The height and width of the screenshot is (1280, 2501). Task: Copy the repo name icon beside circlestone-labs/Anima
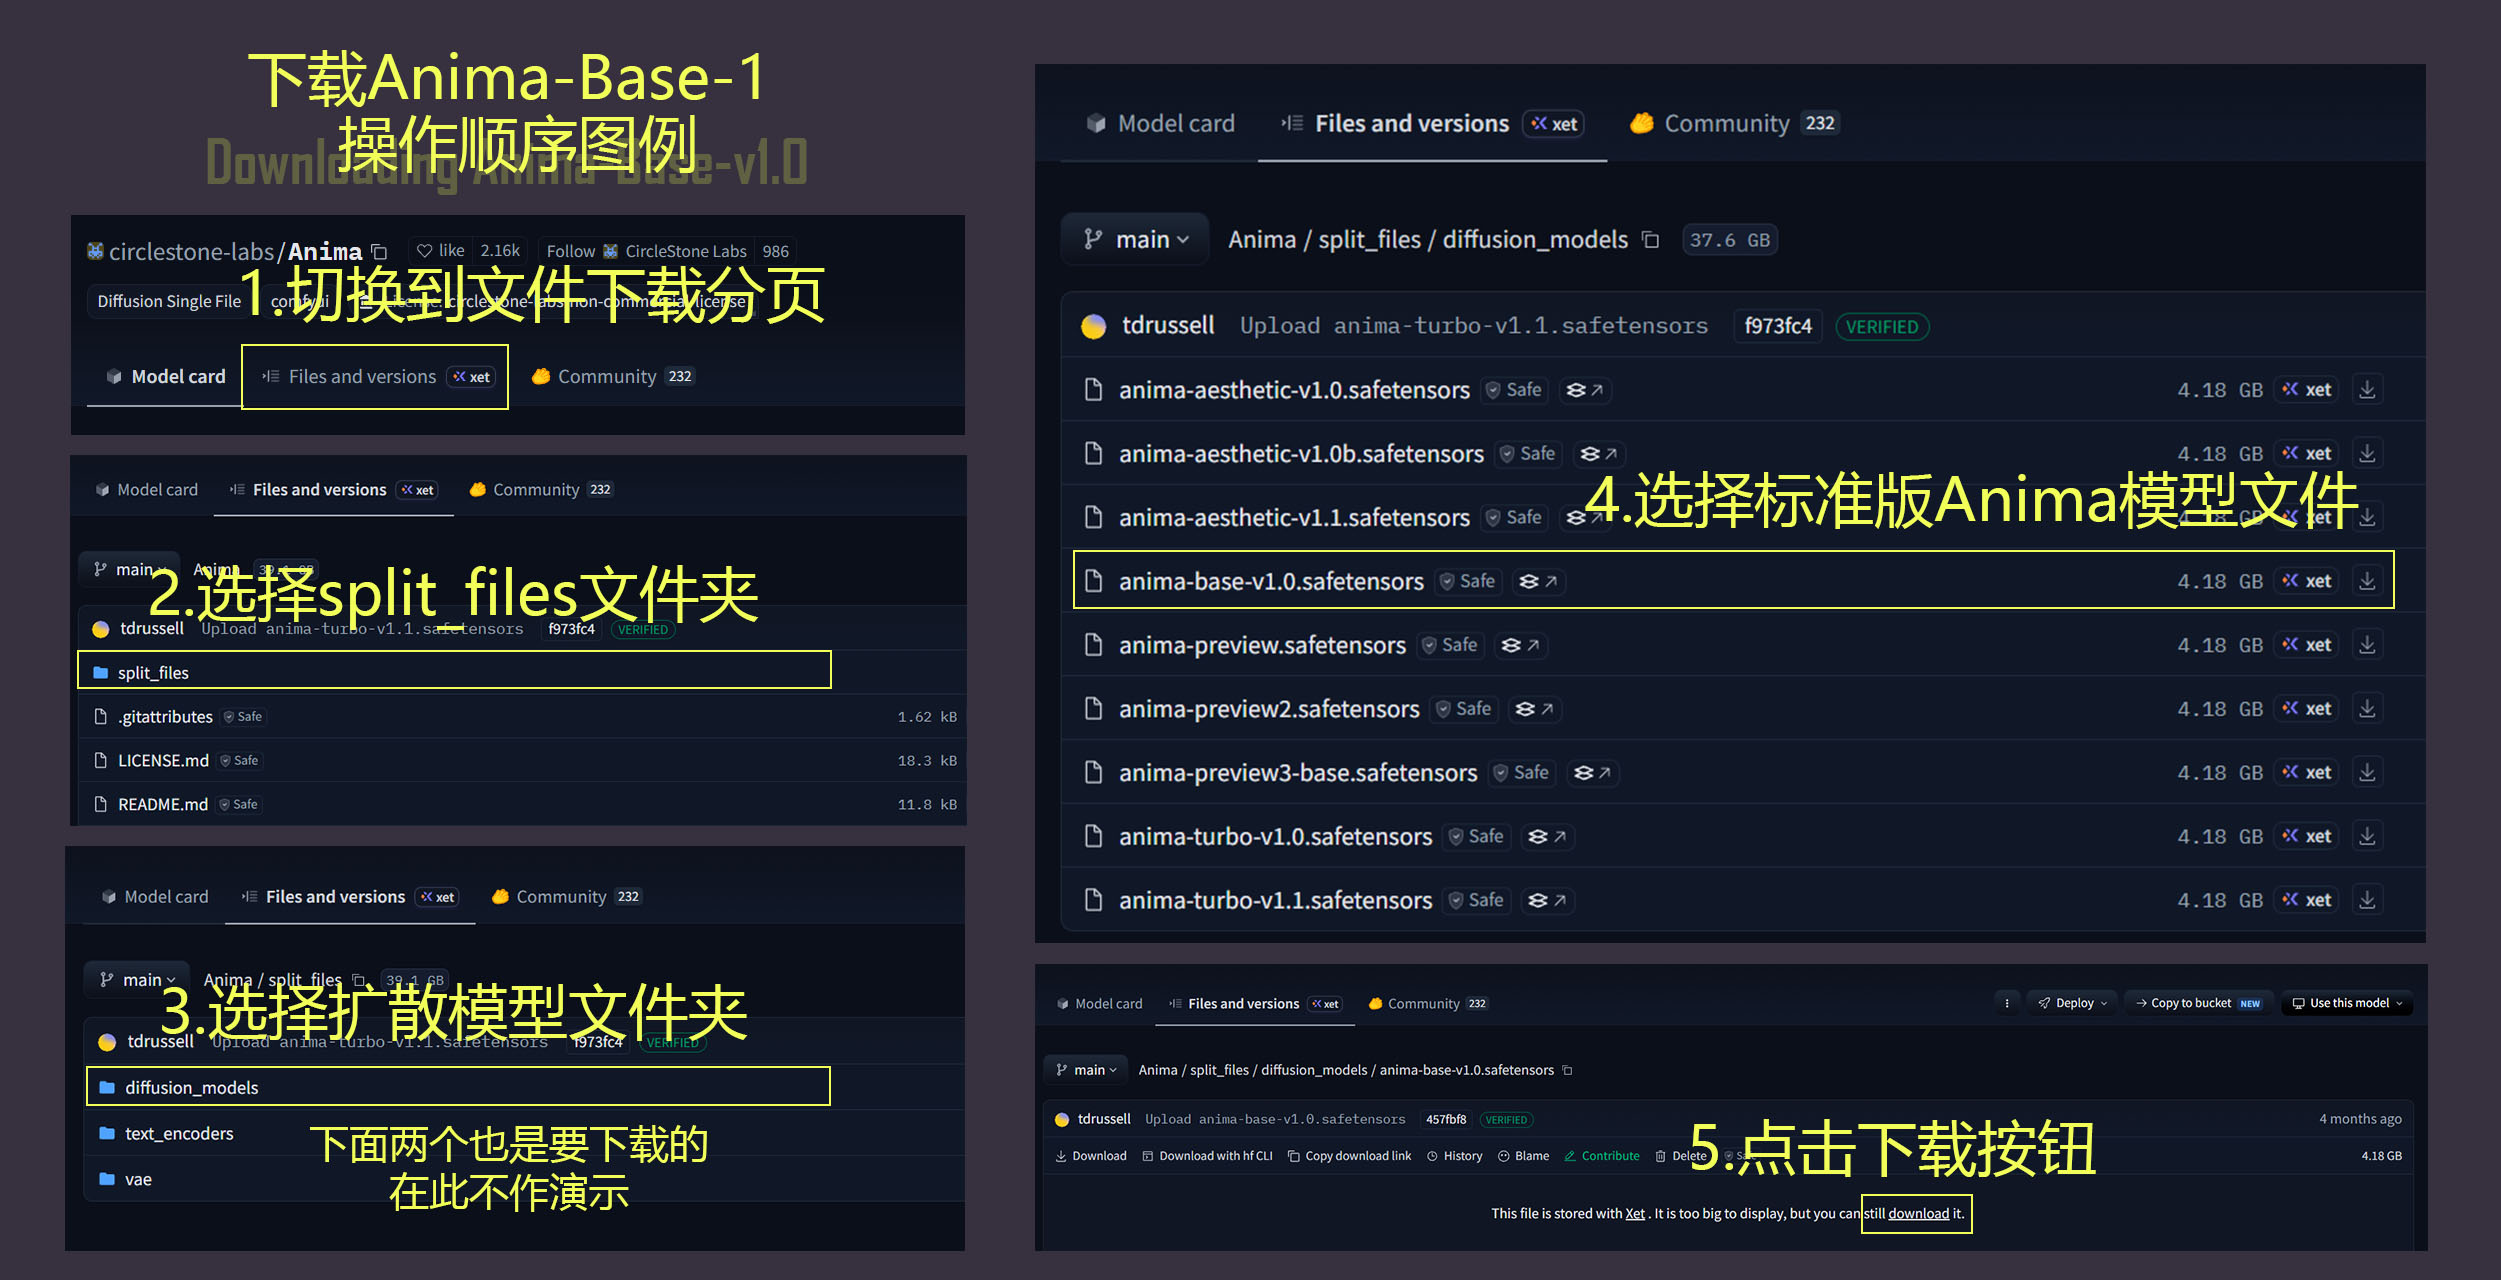point(379,251)
